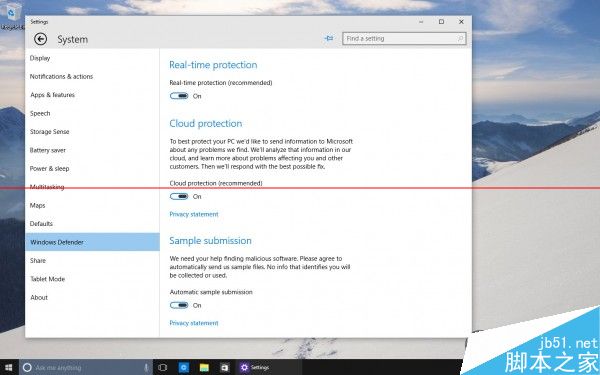Open the Recycle Bin on the desktop
The image size is (600, 375).
pos(12,16)
